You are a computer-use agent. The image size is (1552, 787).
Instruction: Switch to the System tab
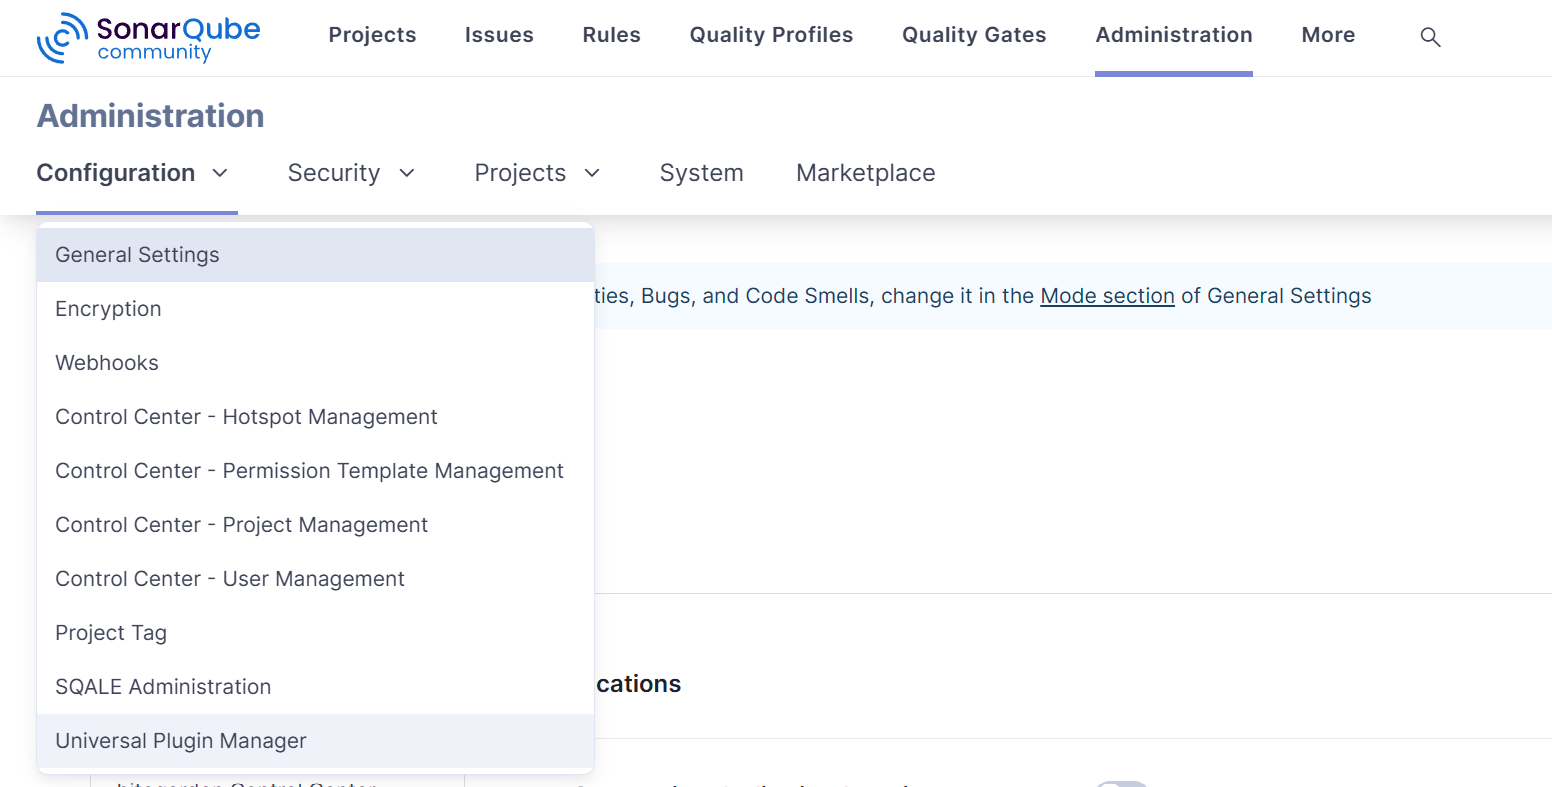701,173
